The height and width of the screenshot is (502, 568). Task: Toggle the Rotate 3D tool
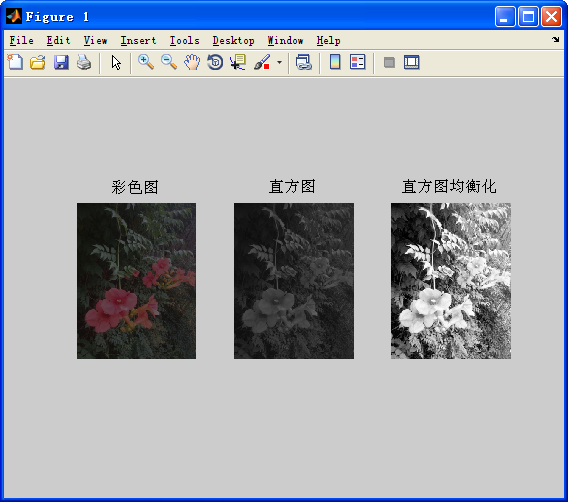coord(215,62)
